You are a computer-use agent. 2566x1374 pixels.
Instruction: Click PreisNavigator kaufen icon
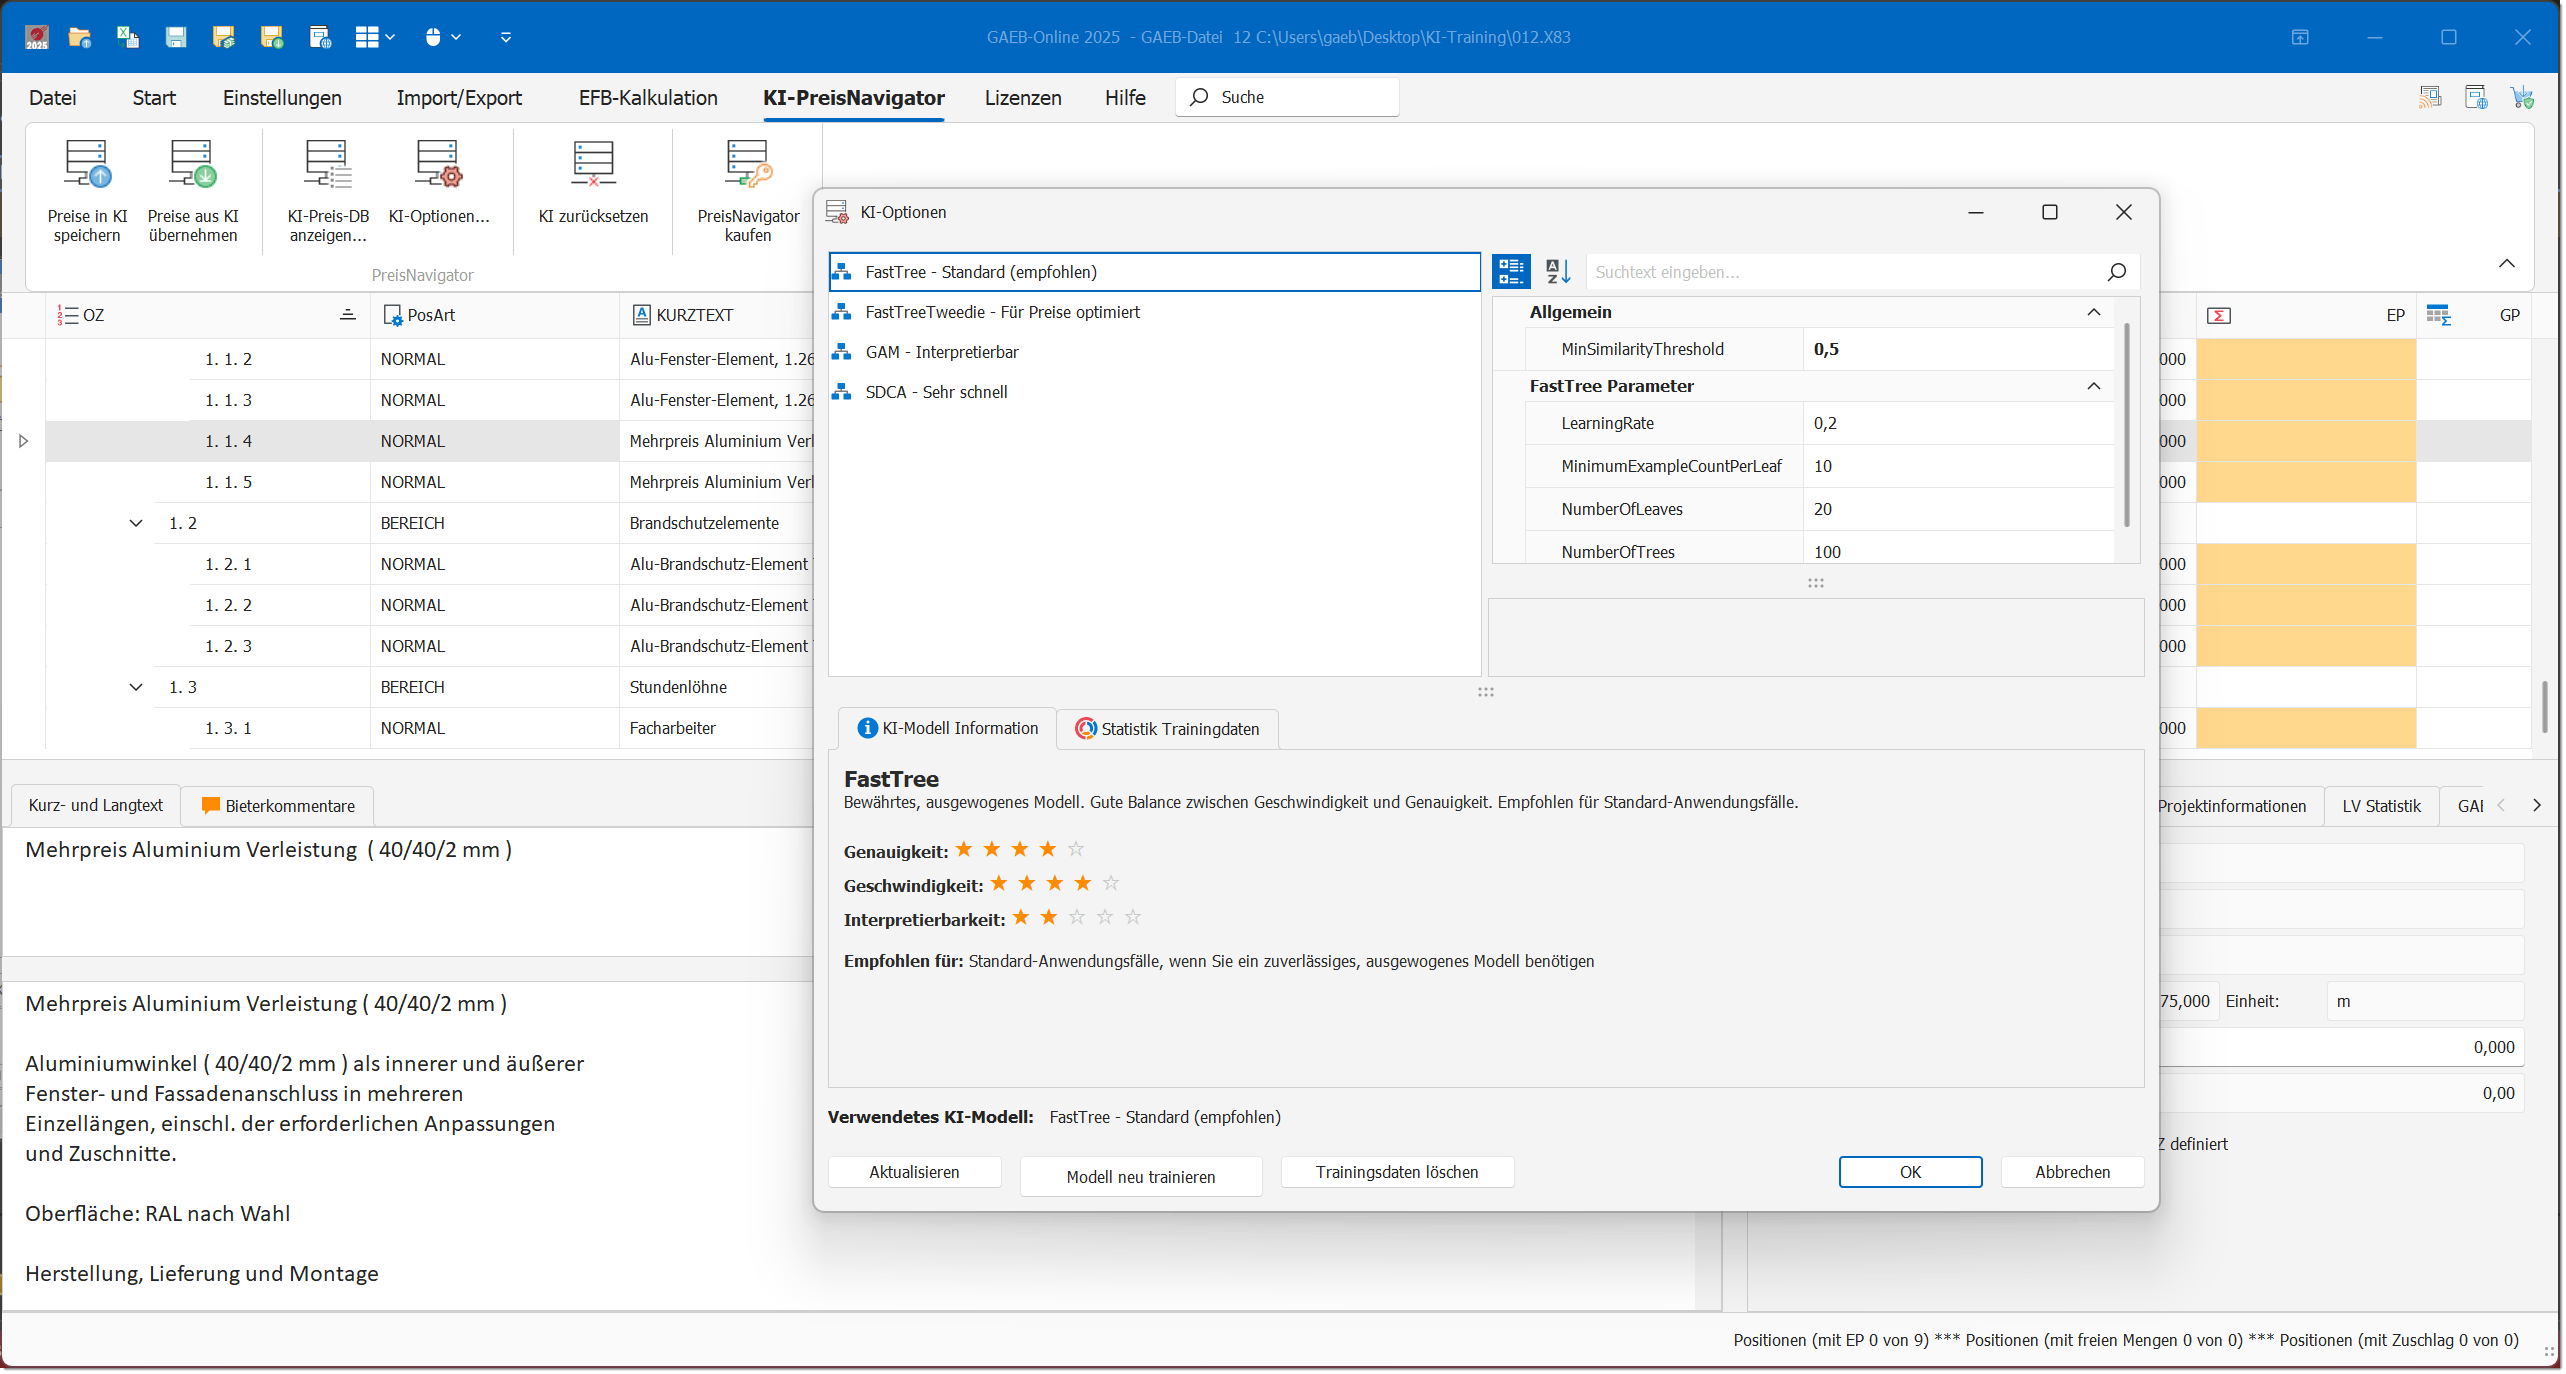[747, 166]
